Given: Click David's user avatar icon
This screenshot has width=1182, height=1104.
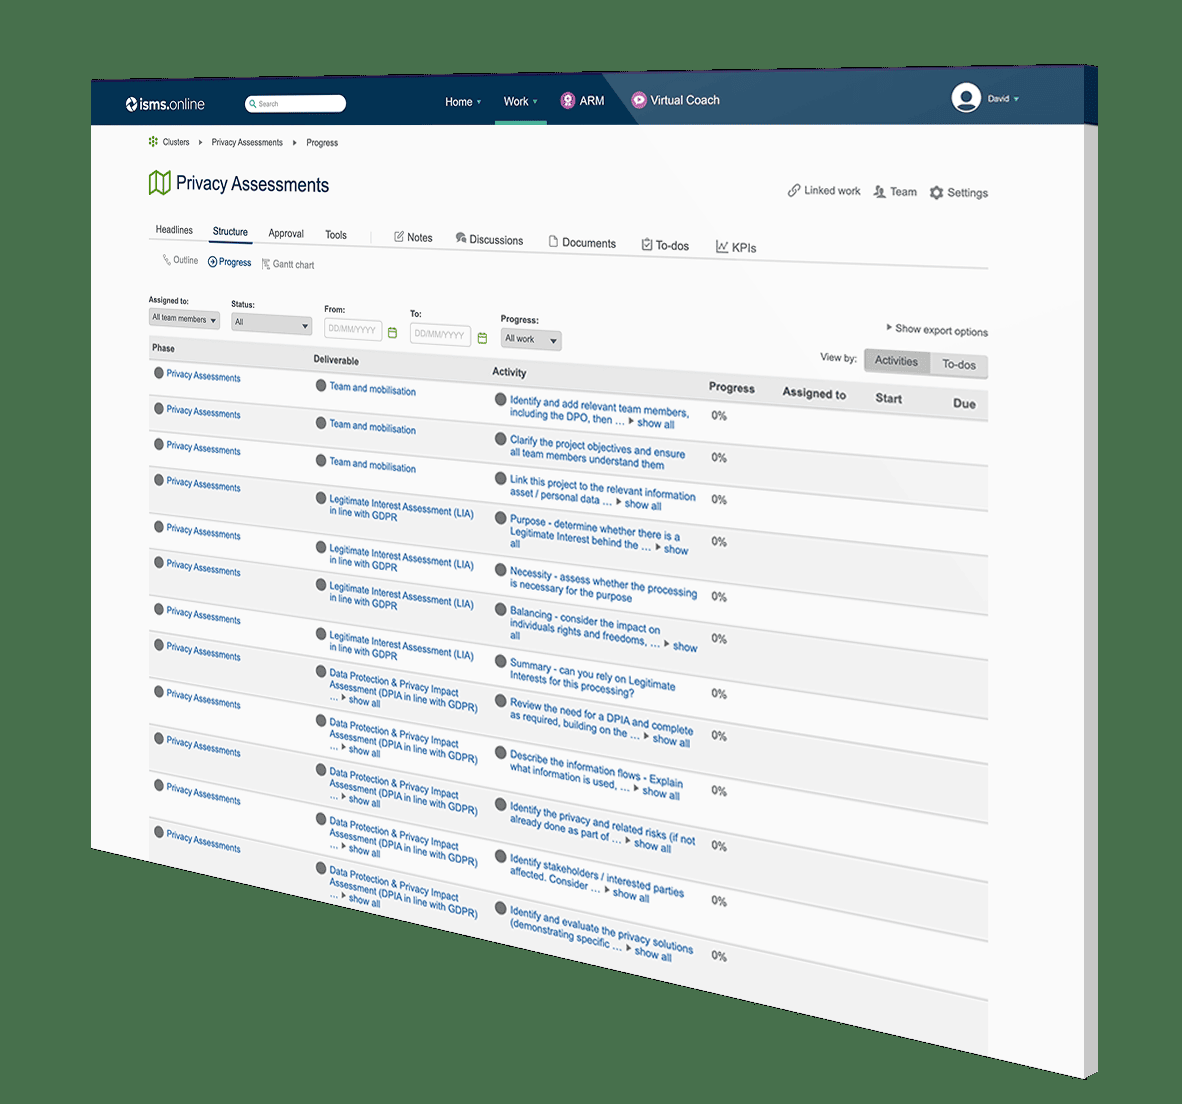Looking at the screenshot, I should [x=966, y=98].
